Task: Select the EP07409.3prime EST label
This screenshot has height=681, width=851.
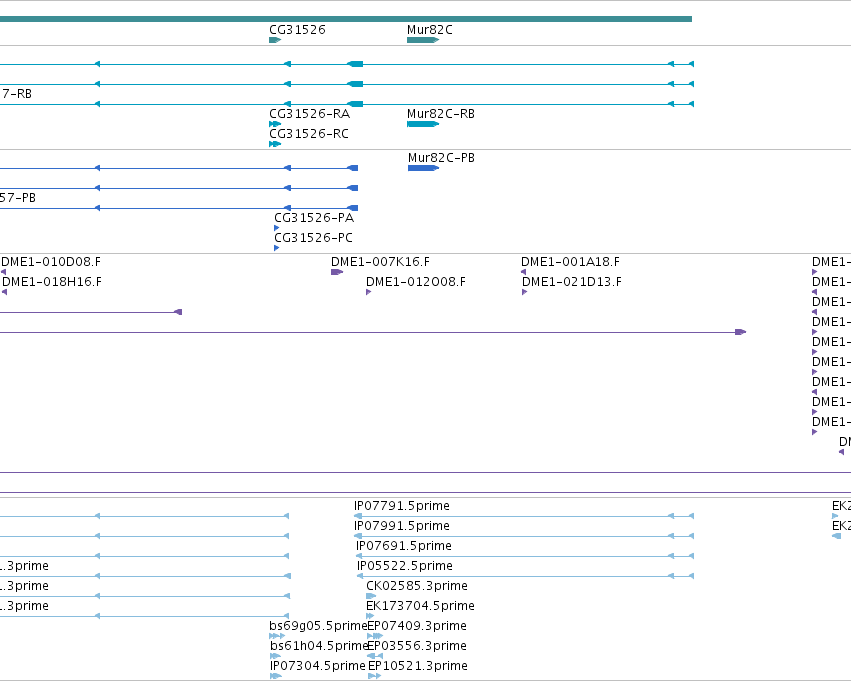Action: click(417, 626)
